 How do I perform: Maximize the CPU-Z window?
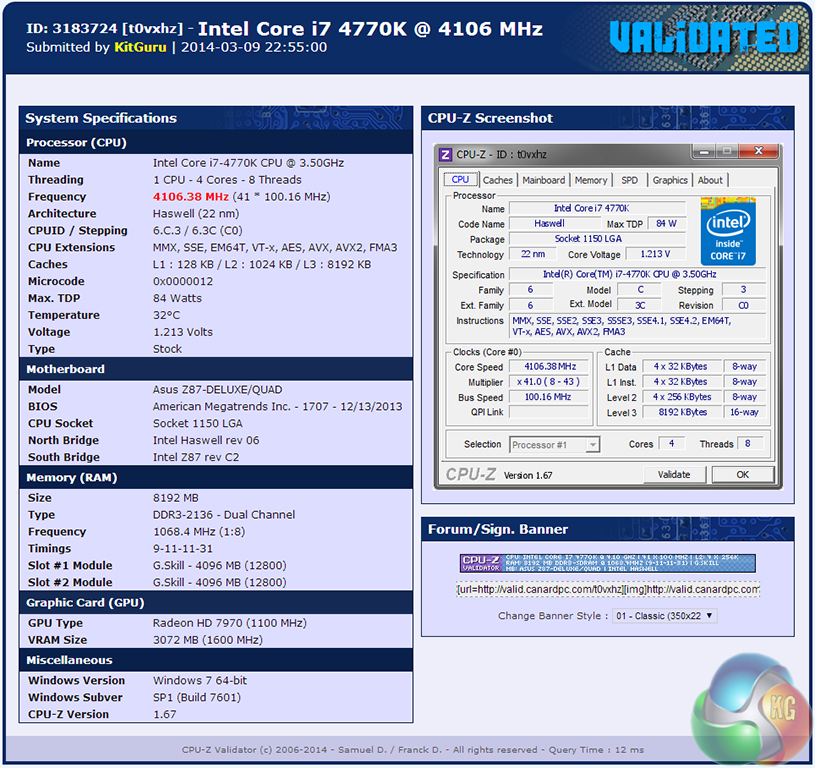(x=727, y=152)
